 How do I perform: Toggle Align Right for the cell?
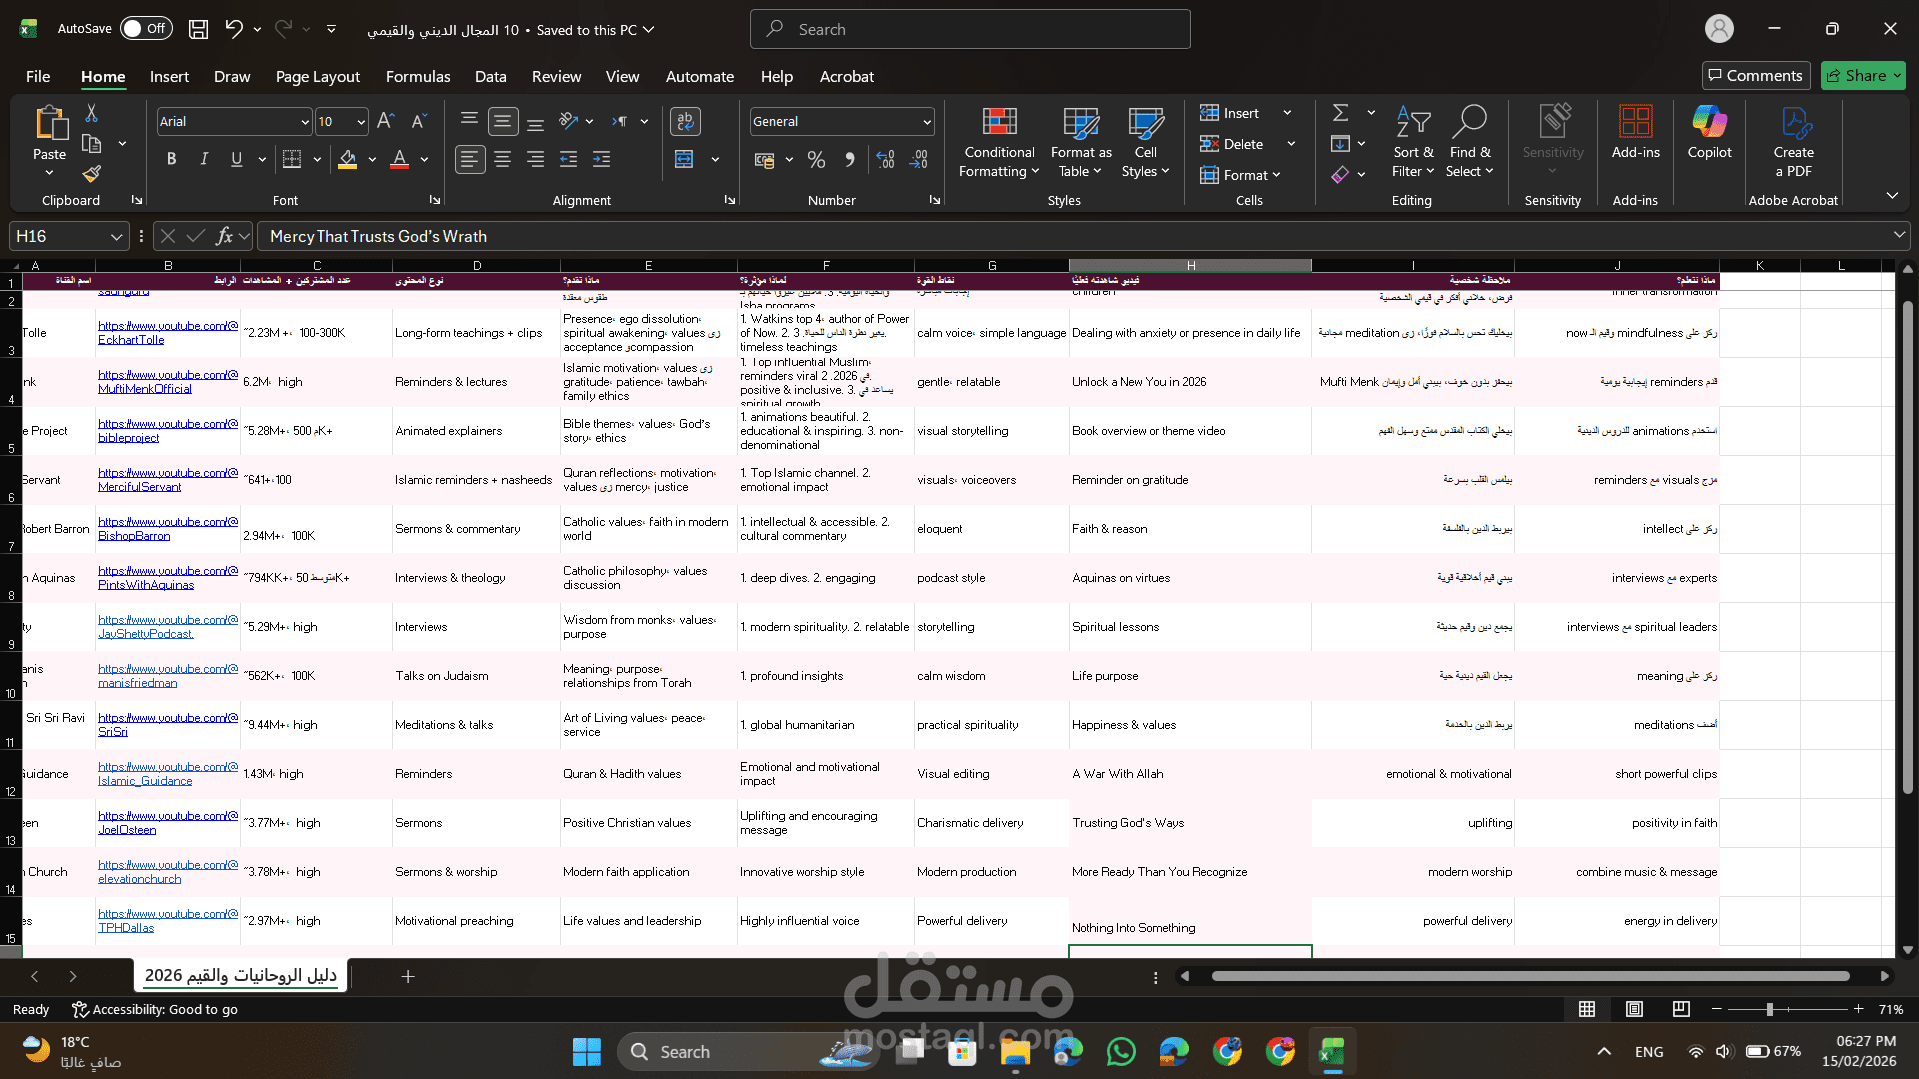click(x=535, y=159)
